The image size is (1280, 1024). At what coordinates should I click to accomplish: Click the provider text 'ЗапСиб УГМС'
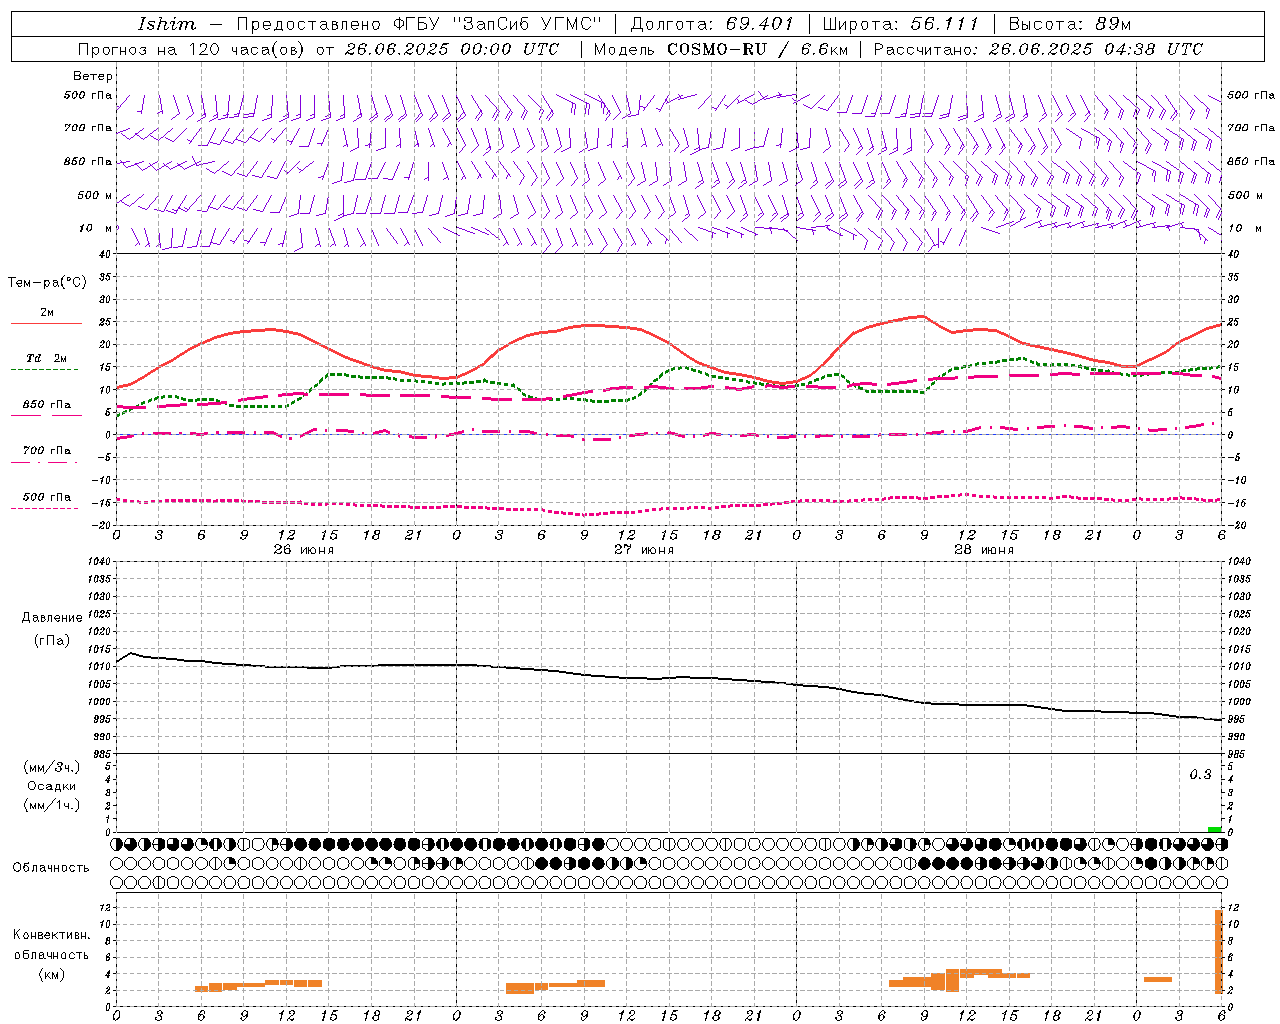click(x=527, y=24)
